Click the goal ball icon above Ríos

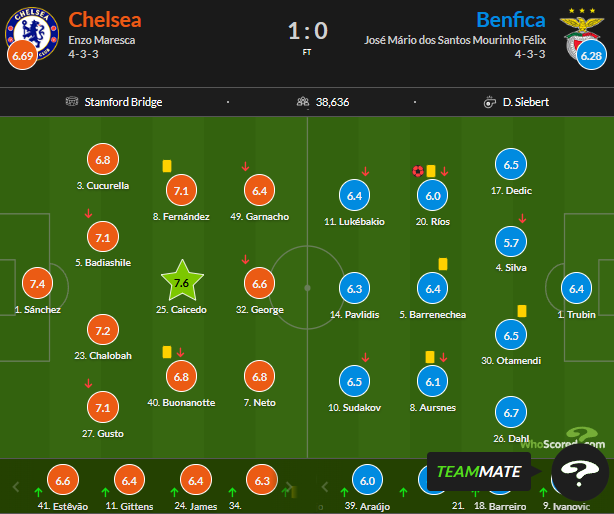coord(417,171)
